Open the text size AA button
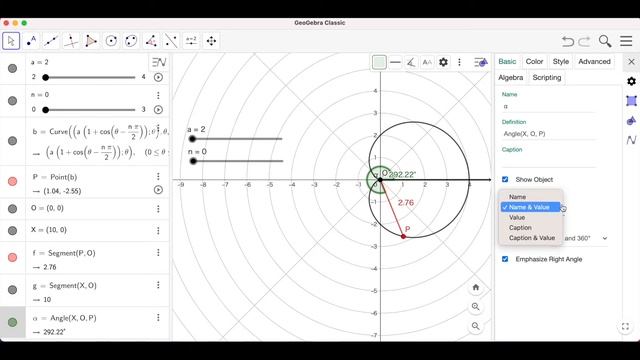640x360 pixels. [x=427, y=62]
